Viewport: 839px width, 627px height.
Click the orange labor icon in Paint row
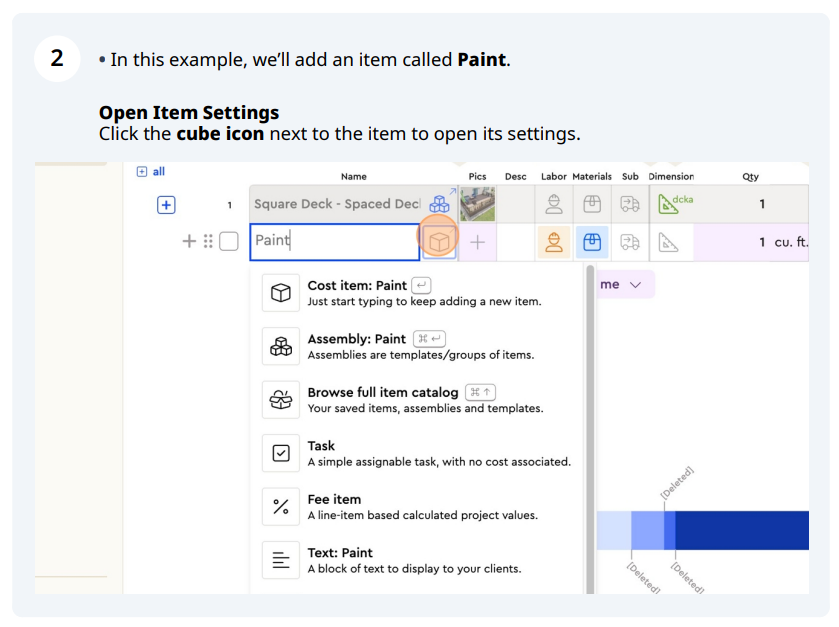(554, 242)
